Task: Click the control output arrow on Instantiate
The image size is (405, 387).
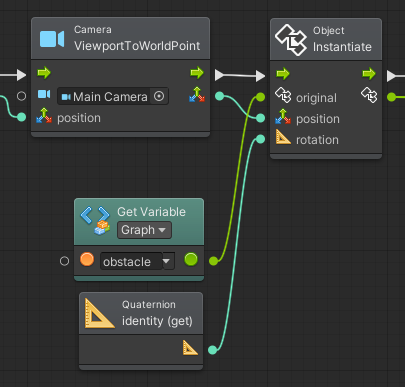Action: 369,74
